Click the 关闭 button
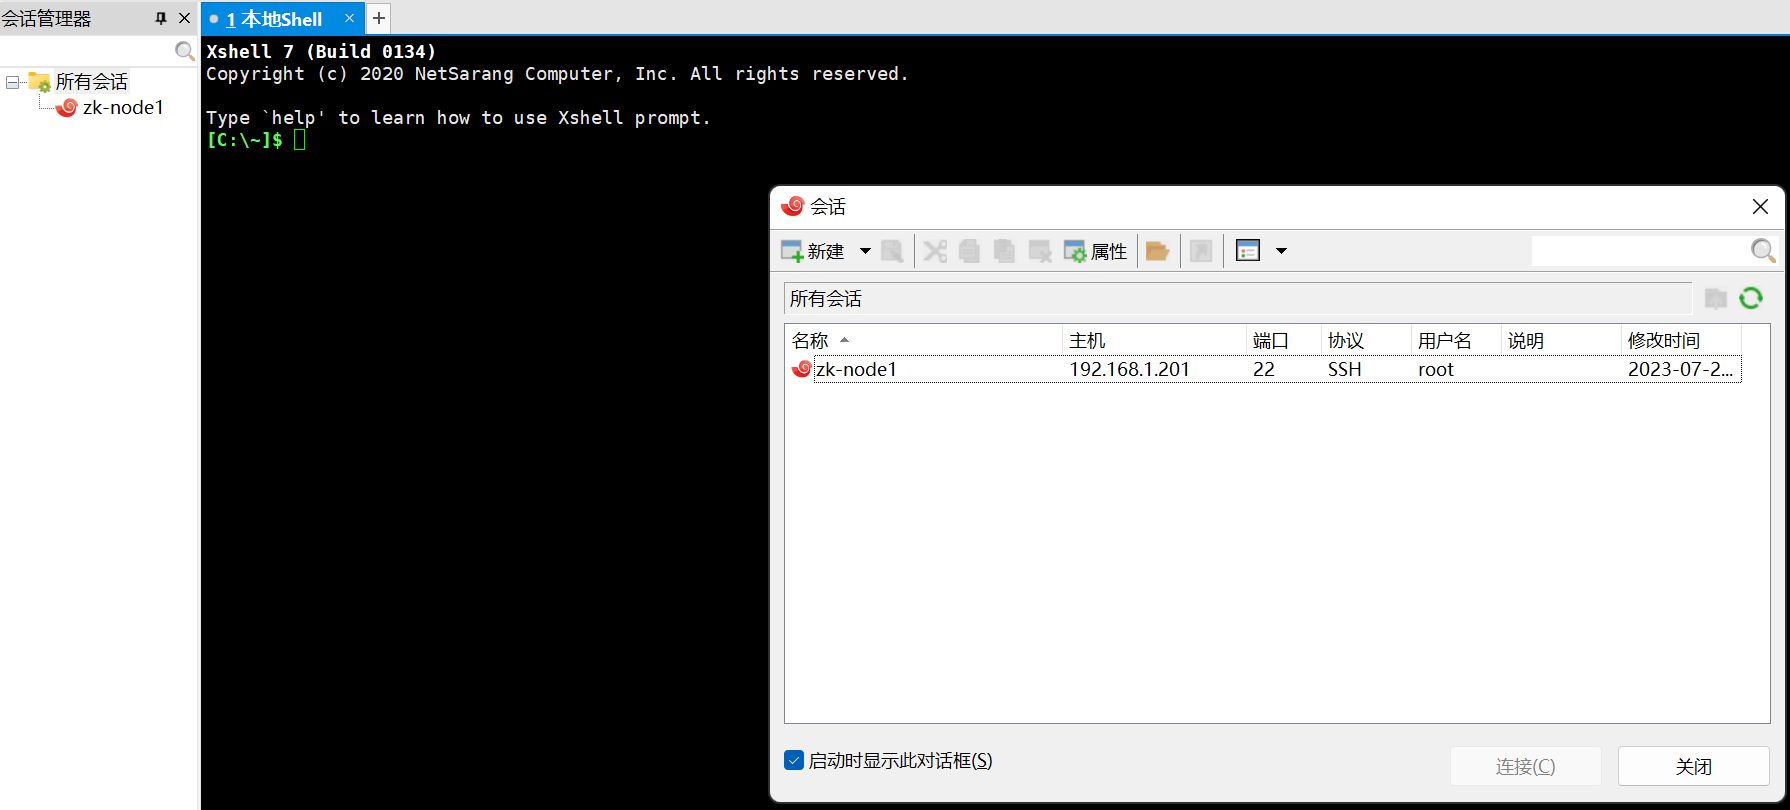Viewport: 1790px width, 810px height. pyautogui.click(x=1694, y=766)
